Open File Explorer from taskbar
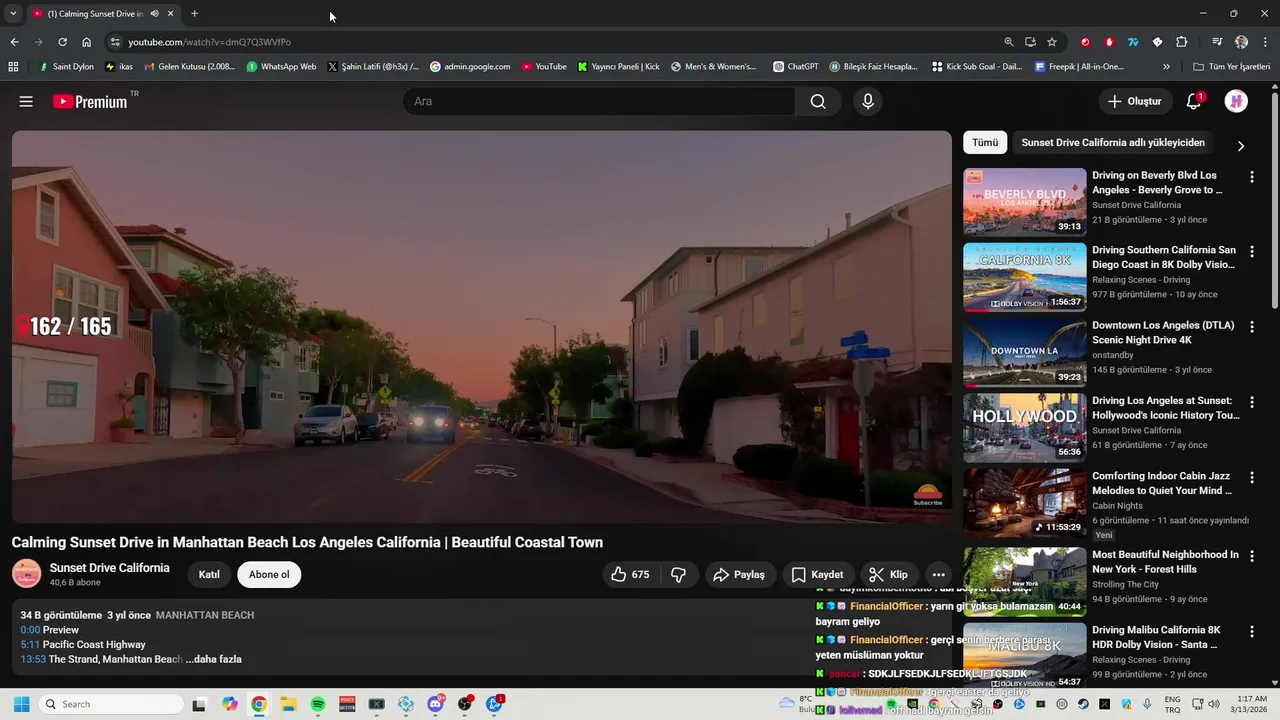The width and height of the screenshot is (1280, 720). tap(288, 704)
